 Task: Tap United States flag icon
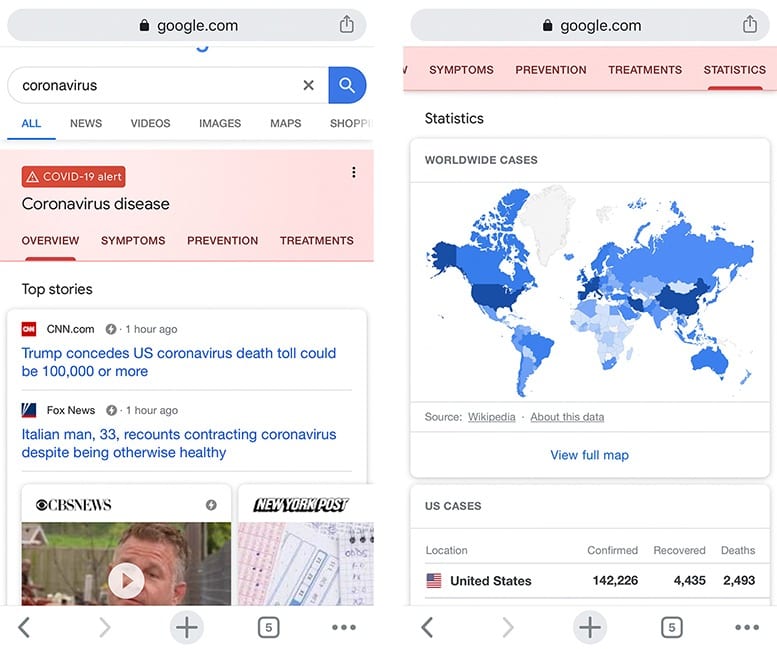(434, 580)
